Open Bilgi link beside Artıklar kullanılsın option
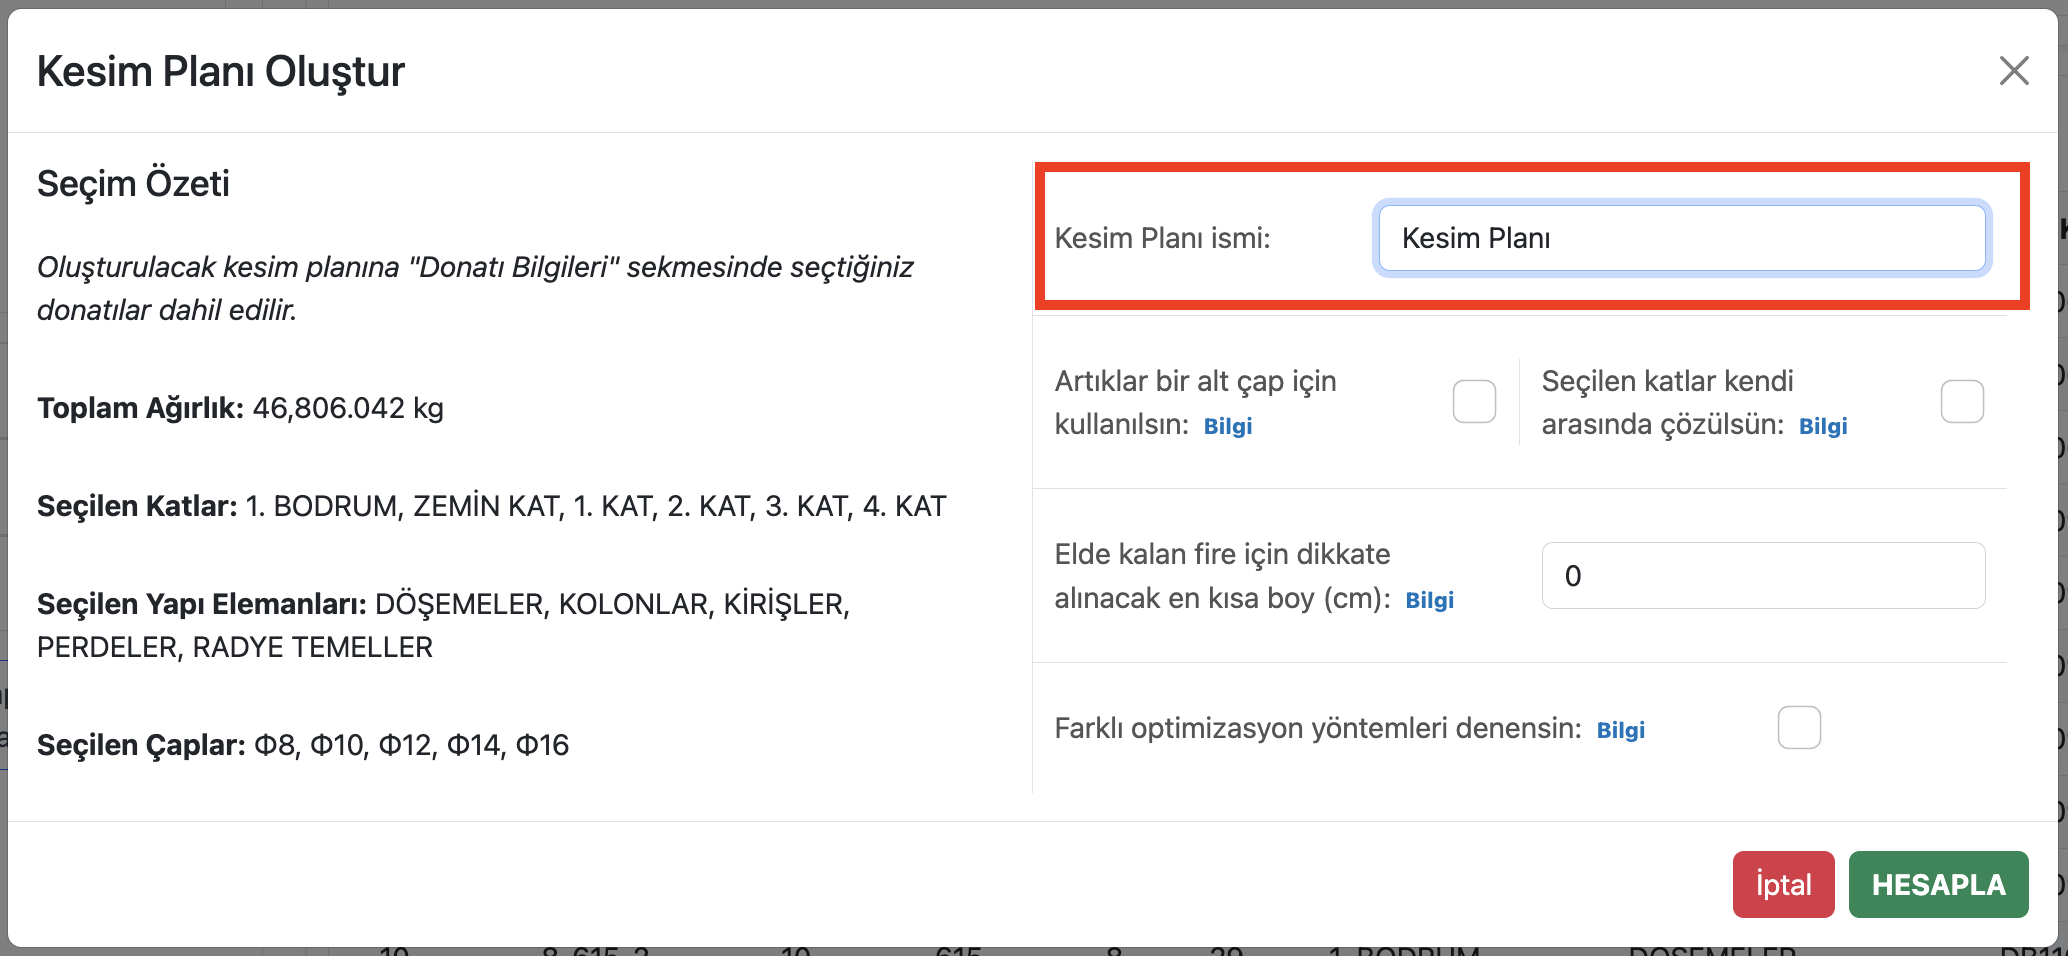2068x956 pixels. pos(1227,426)
